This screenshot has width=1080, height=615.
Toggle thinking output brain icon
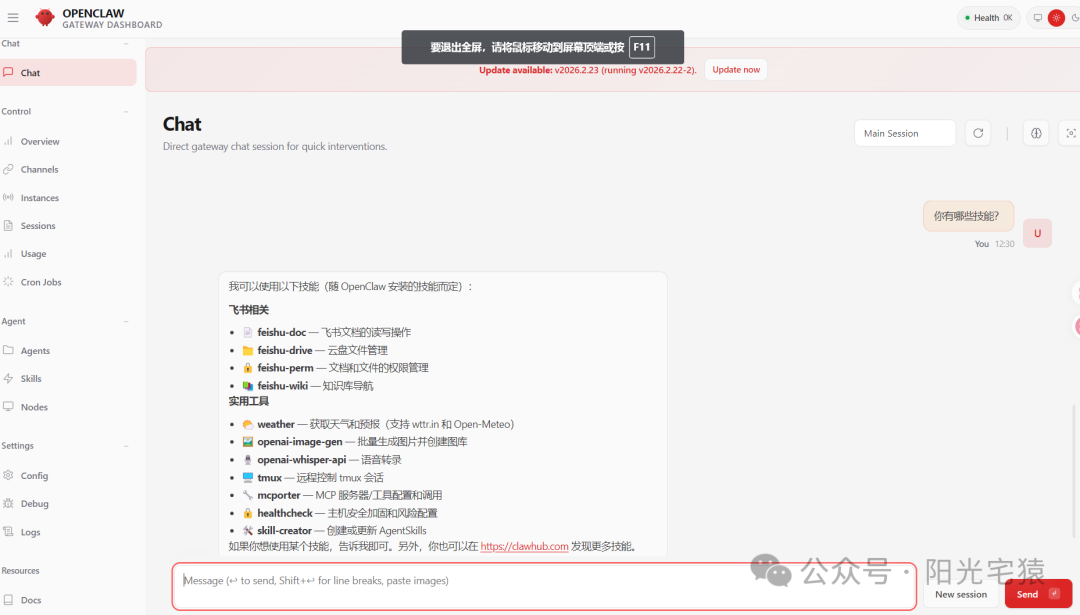(x=1036, y=133)
